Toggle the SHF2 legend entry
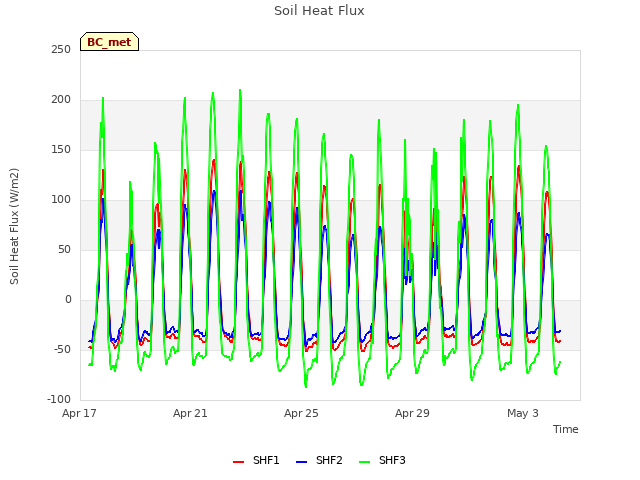 click(319, 460)
